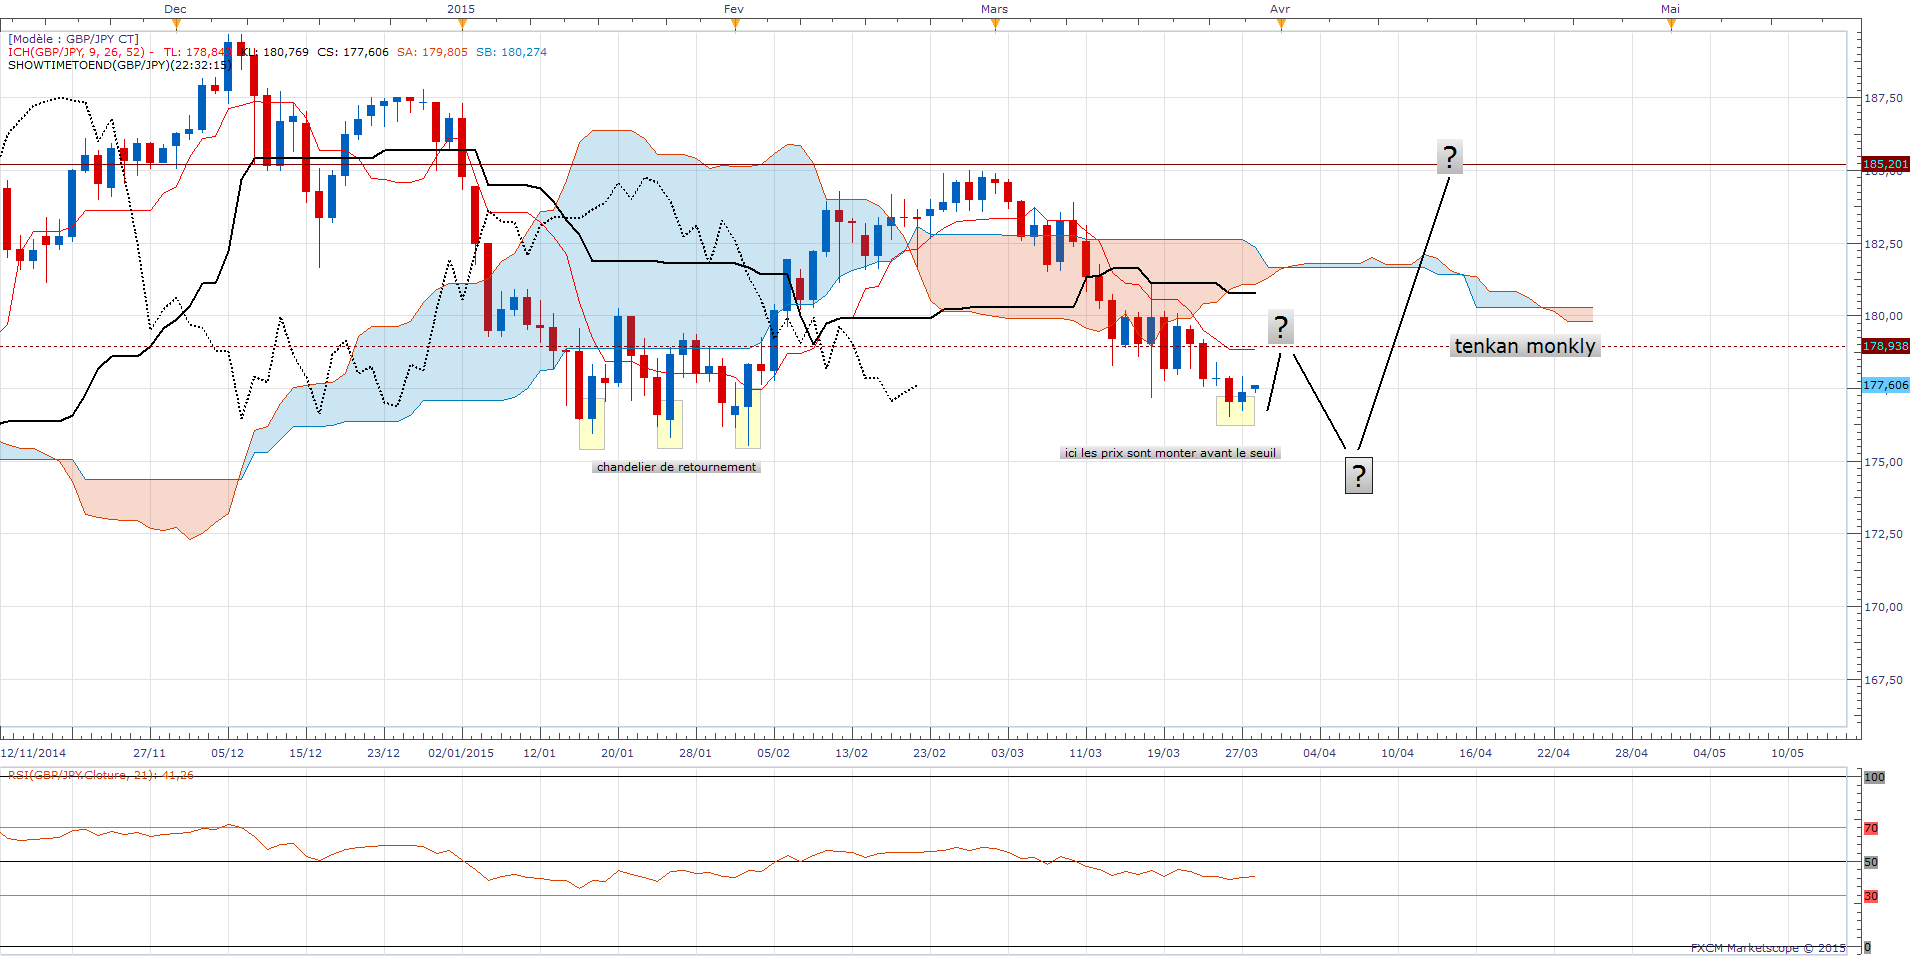The height and width of the screenshot is (956, 1919).
Task: Select the 'tenkan monkly' text label
Action: (x=1524, y=346)
